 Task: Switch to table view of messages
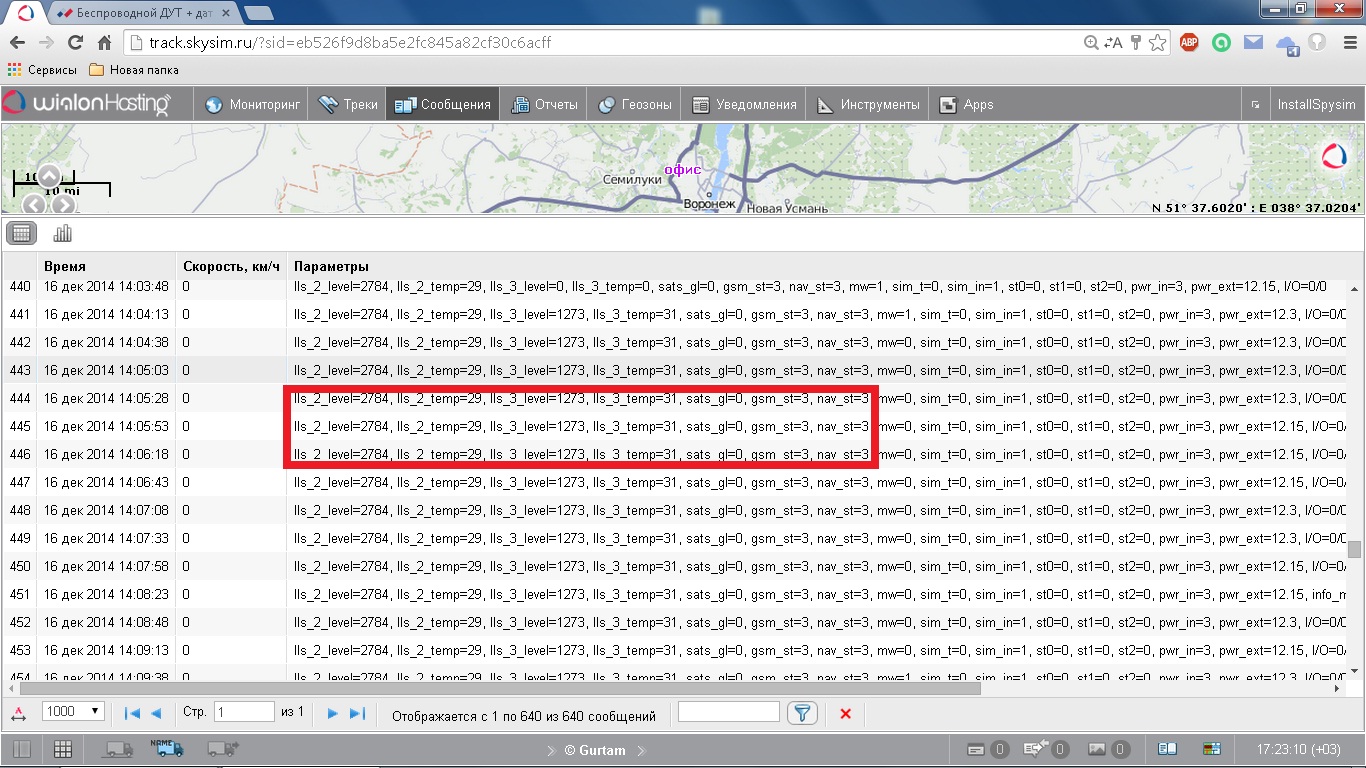pyautogui.click(x=22, y=234)
